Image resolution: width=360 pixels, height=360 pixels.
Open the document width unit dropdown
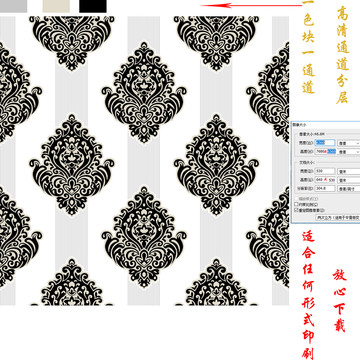(x=349, y=171)
